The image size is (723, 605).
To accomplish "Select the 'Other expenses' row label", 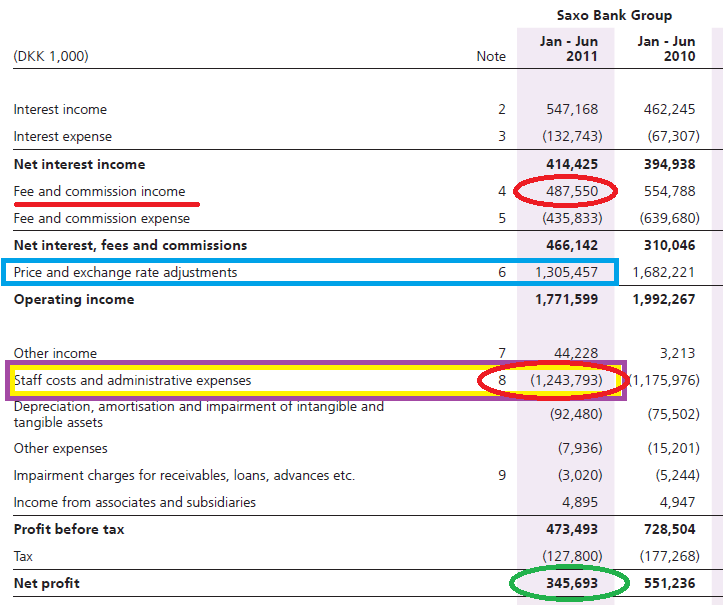I will coord(60,448).
